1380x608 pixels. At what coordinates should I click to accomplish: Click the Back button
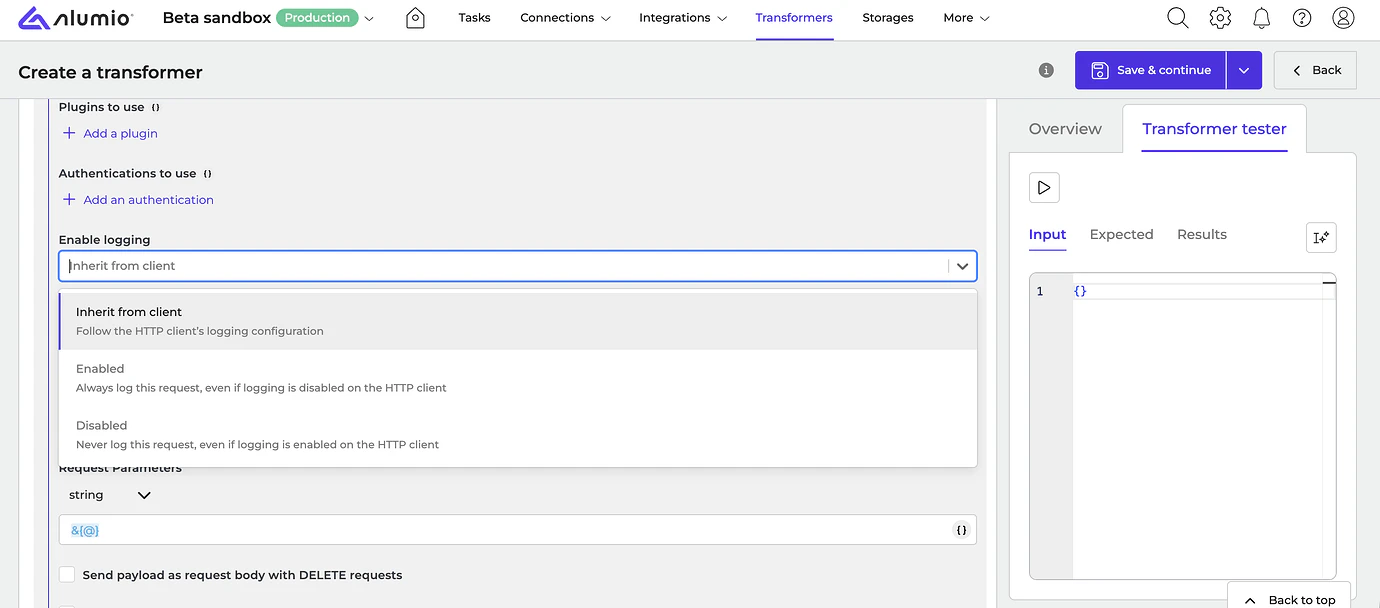[x=1315, y=70]
